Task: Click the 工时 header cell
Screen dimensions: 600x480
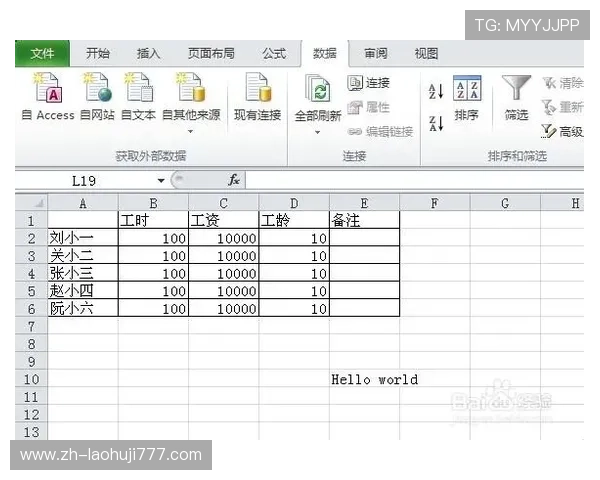Action: click(x=153, y=220)
